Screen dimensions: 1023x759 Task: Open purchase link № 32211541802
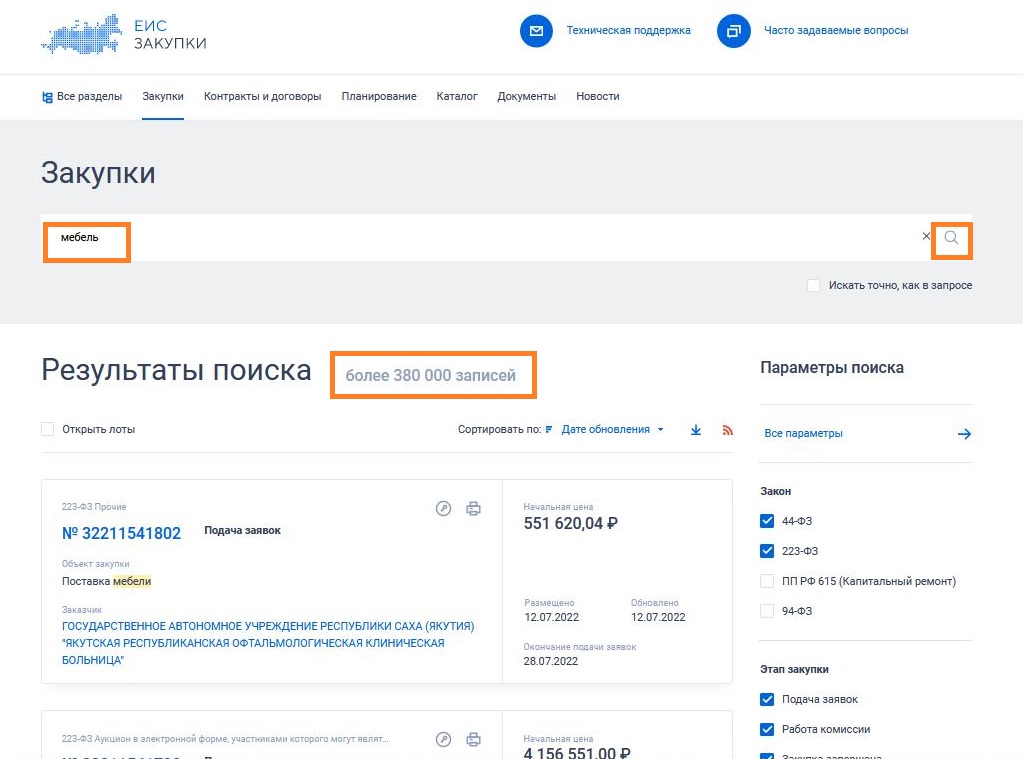(121, 534)
